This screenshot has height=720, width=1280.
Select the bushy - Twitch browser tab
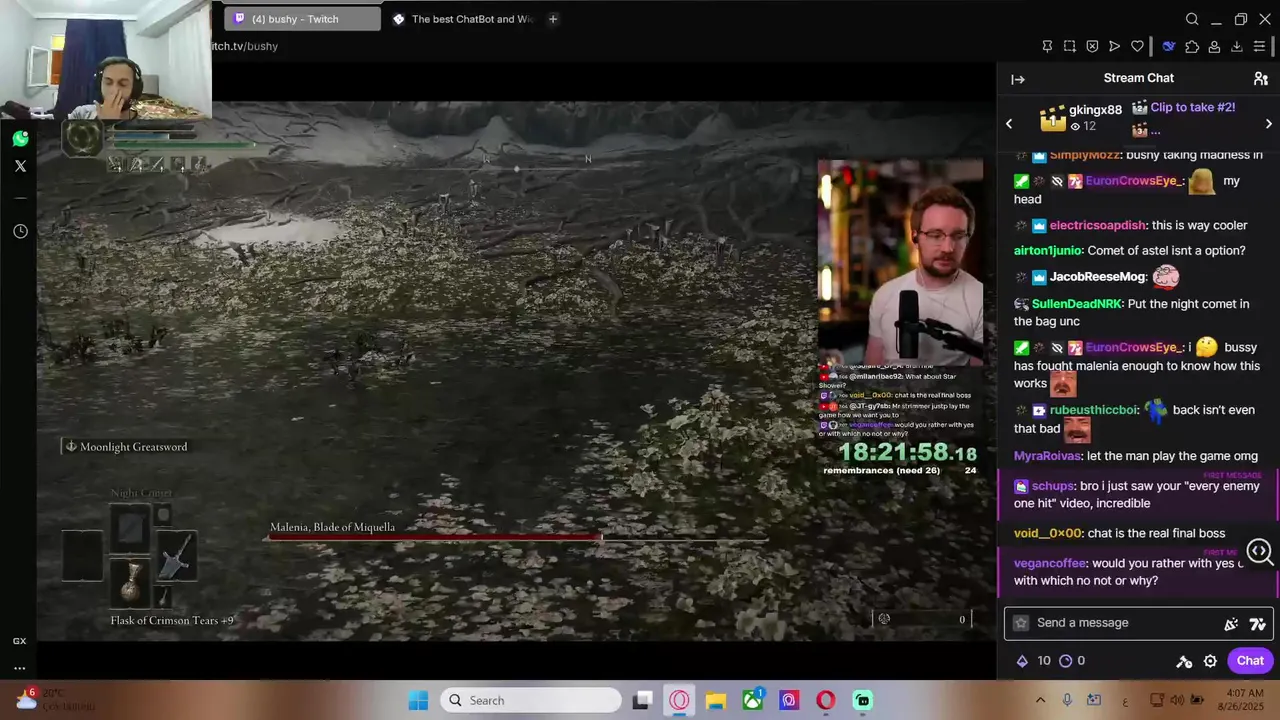[x=303, y=19]
